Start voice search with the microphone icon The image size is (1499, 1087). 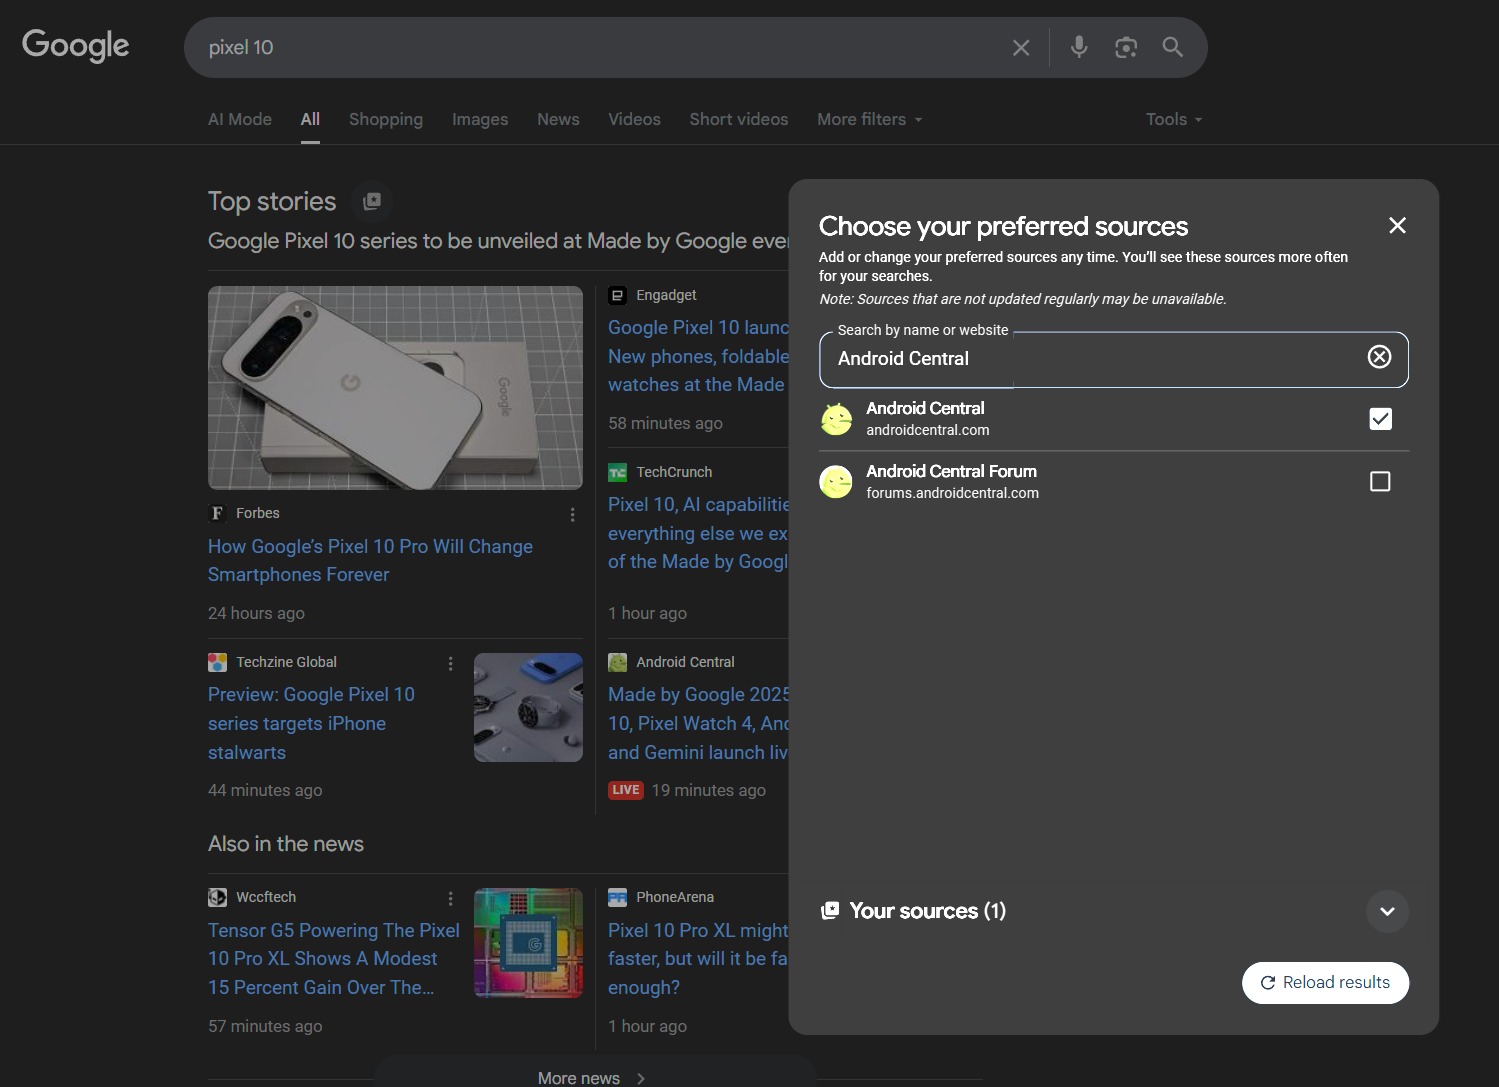pyautogui.click(x=1079, y=47)
